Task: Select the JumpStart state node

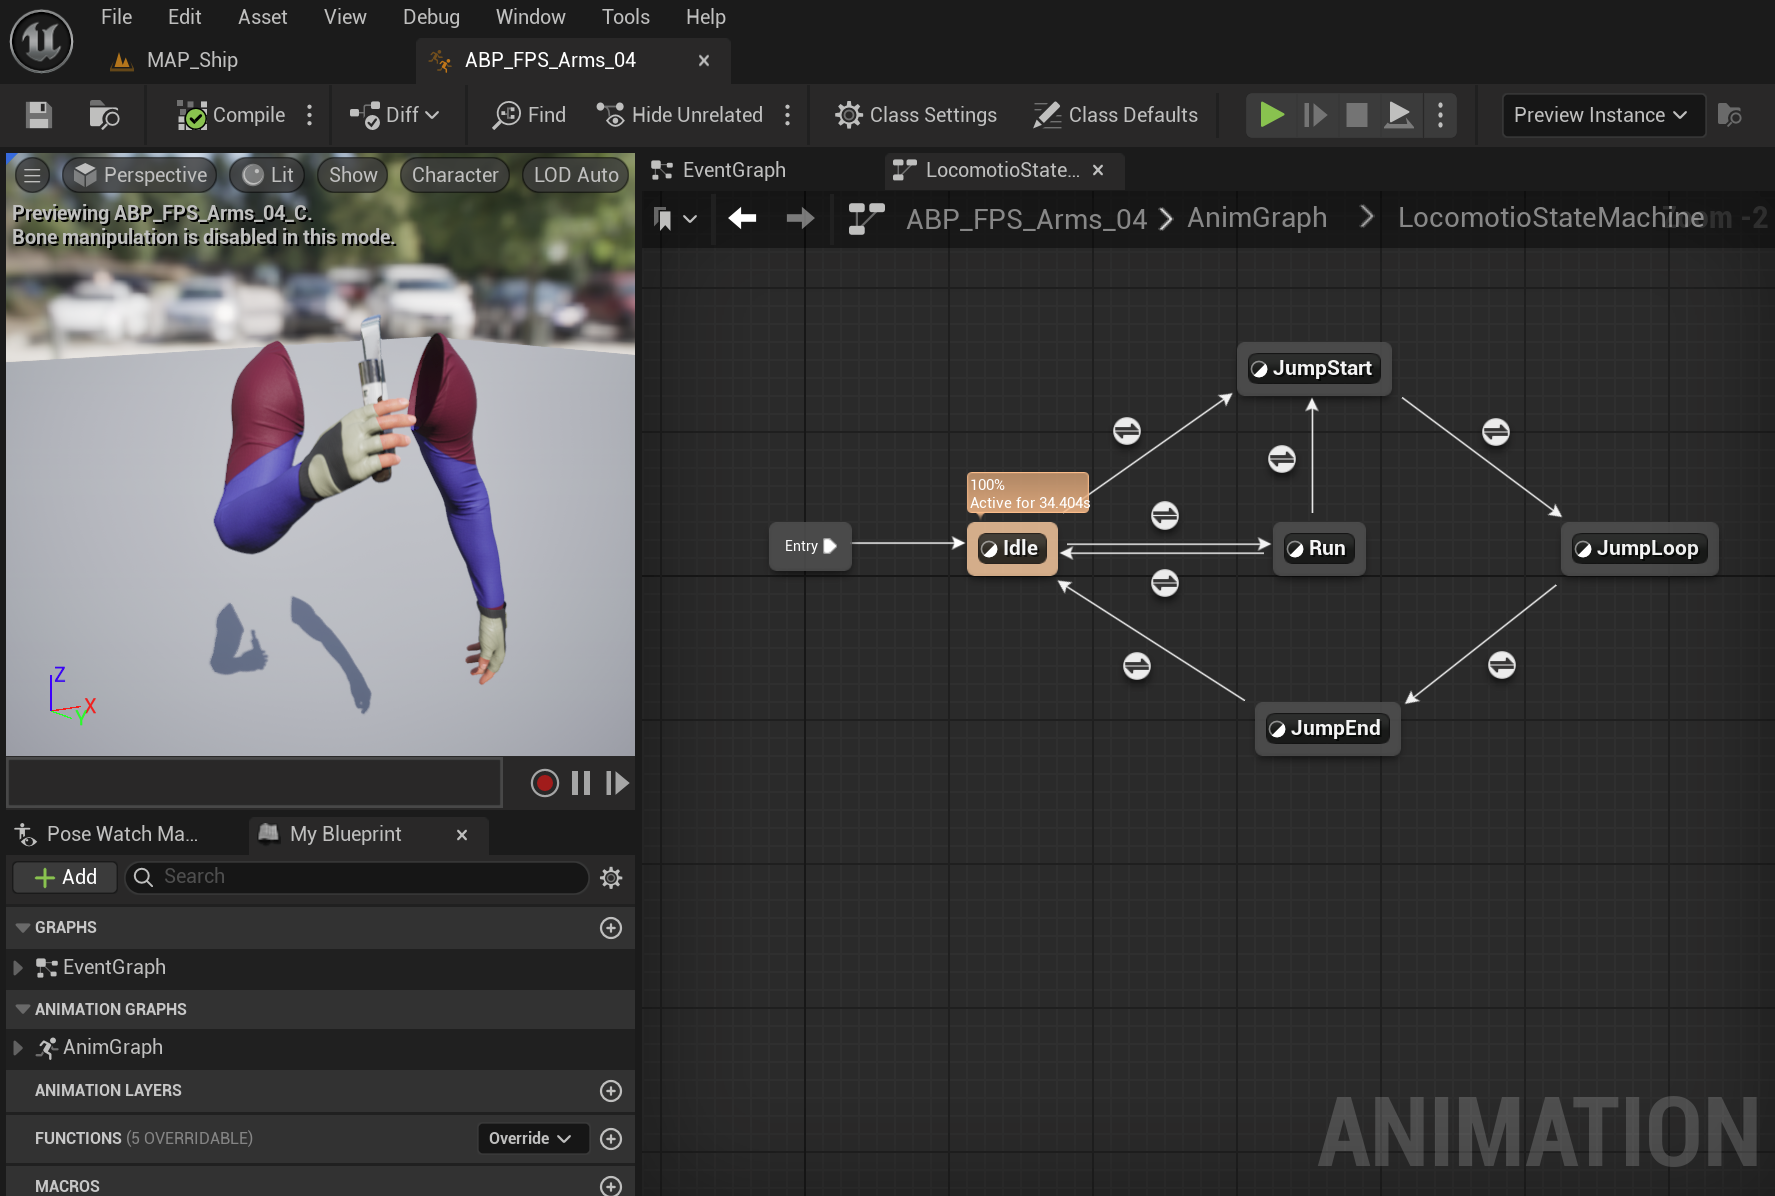Action: (1314, 368)
